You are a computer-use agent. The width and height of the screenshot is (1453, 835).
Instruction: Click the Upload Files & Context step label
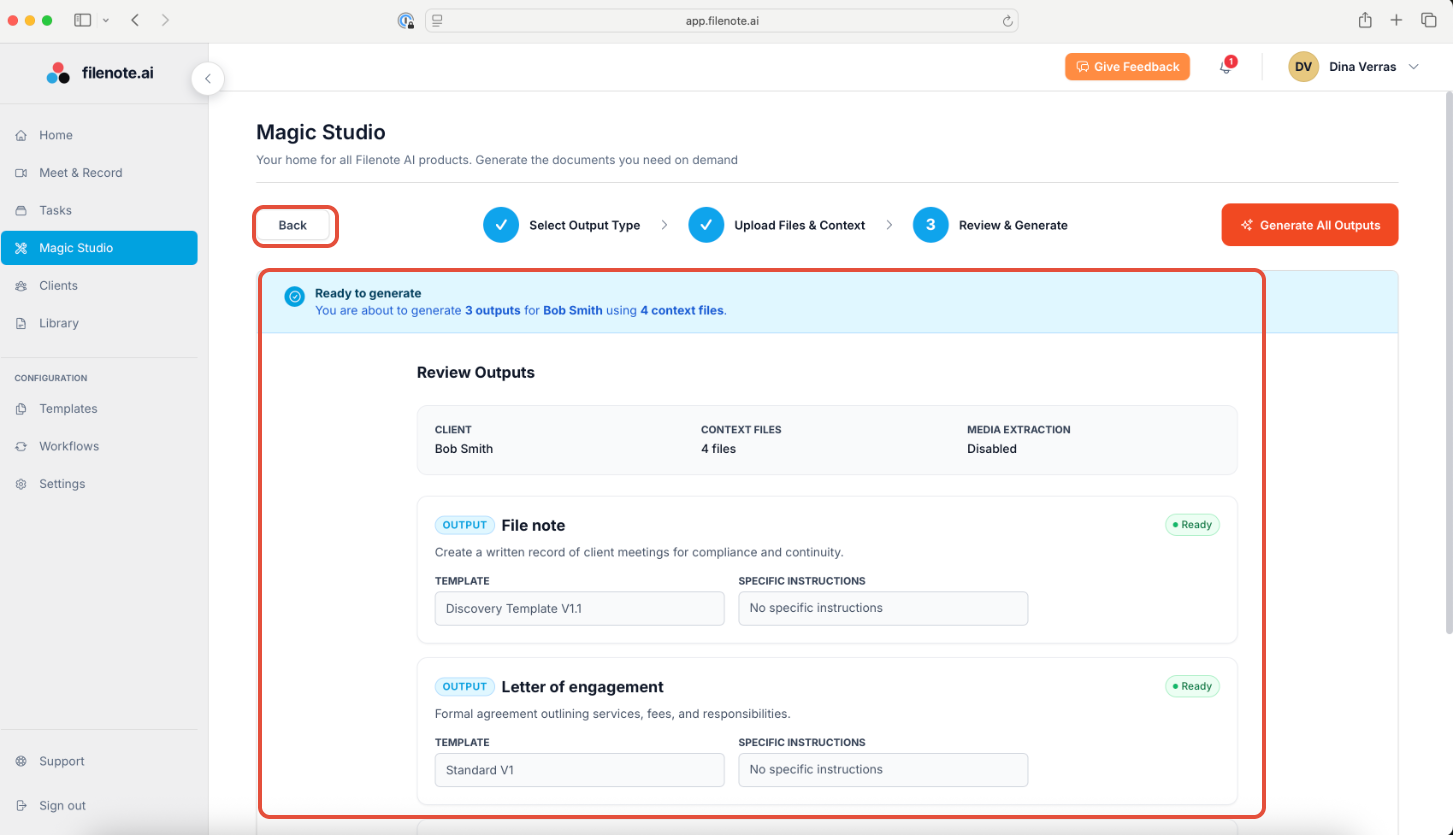(x=800, y=225)
